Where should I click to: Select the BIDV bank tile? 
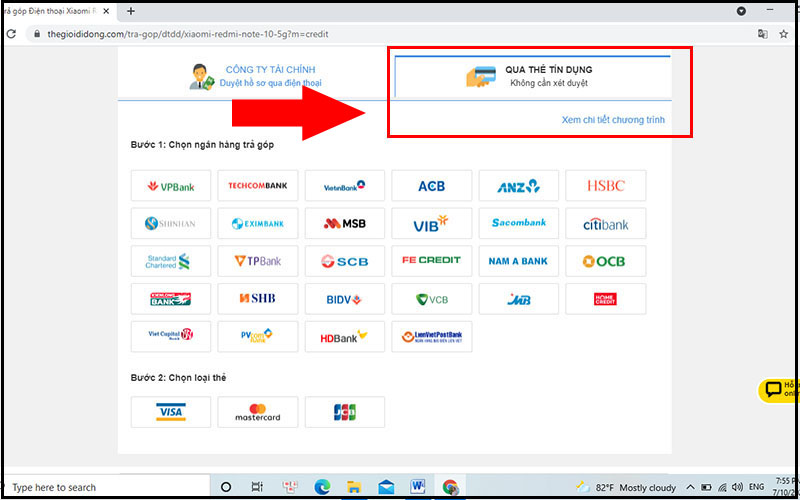345,299
